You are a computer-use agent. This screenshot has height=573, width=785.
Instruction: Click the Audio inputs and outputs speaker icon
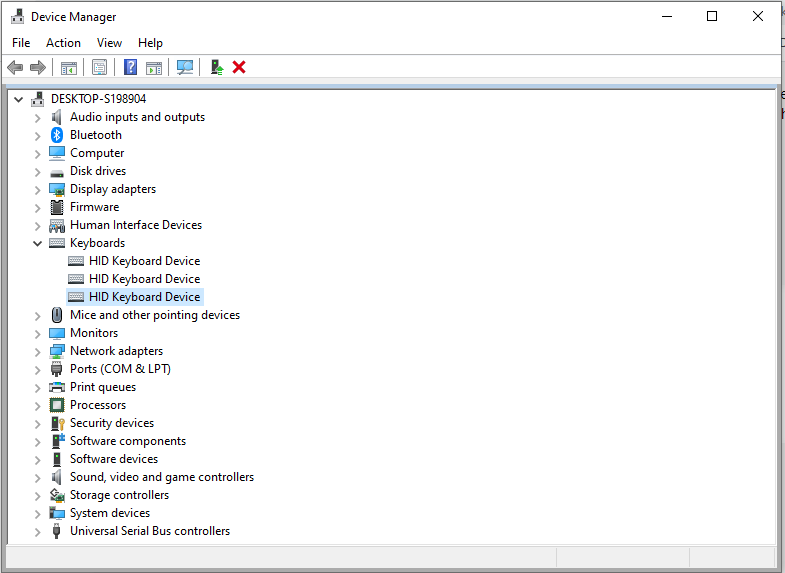[57, 117]
